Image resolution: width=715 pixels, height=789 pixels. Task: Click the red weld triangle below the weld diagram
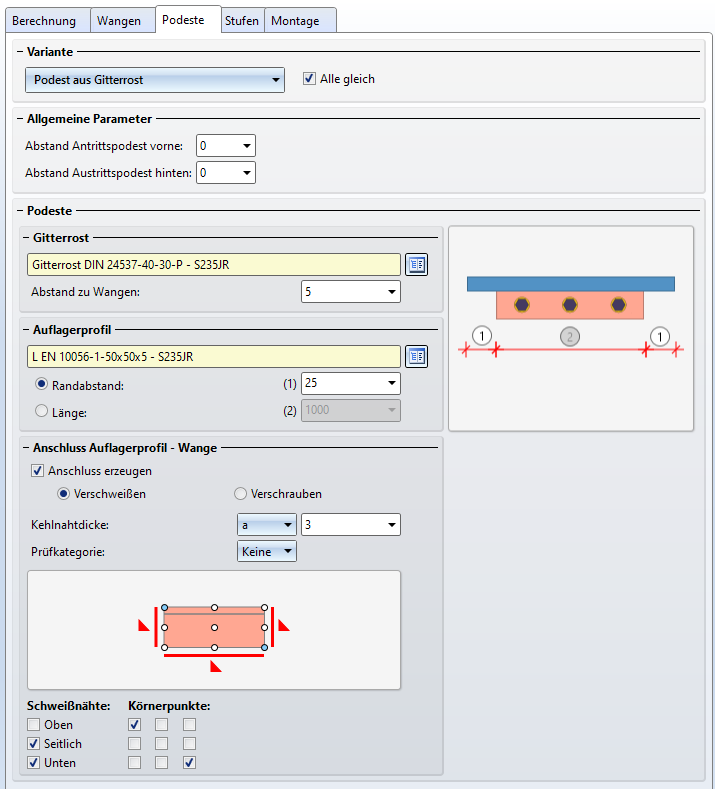pyautogui.click(x=215, y=665)
